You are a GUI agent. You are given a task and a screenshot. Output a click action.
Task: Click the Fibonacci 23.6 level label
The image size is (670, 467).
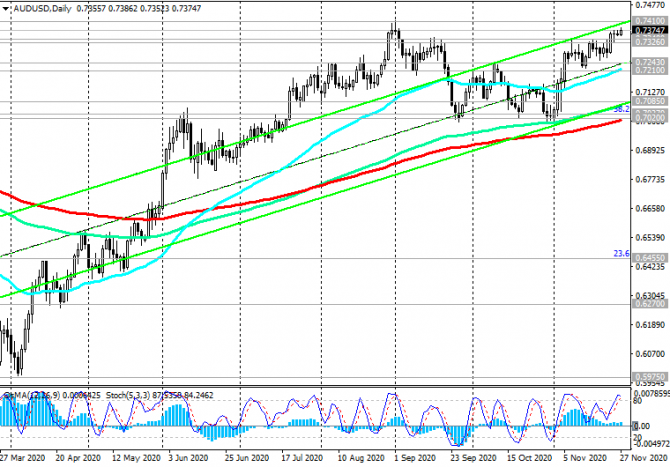coord(621,254)
